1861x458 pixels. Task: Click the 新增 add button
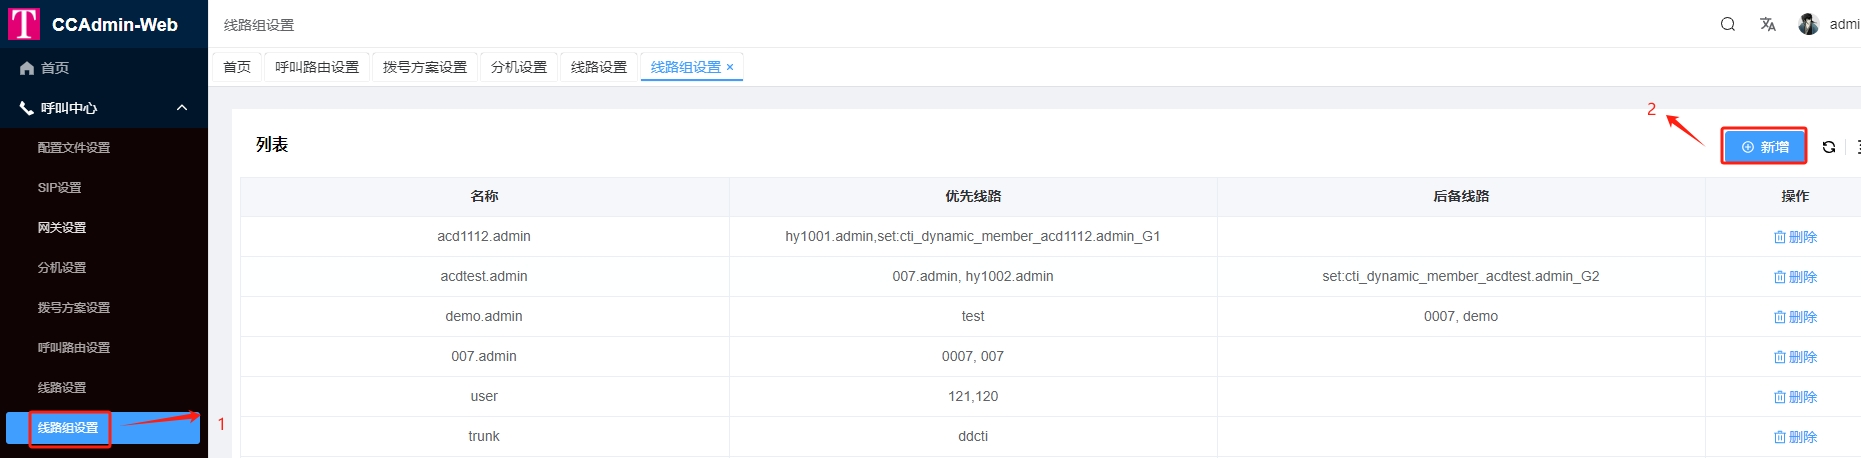(x=1764, y=147)
